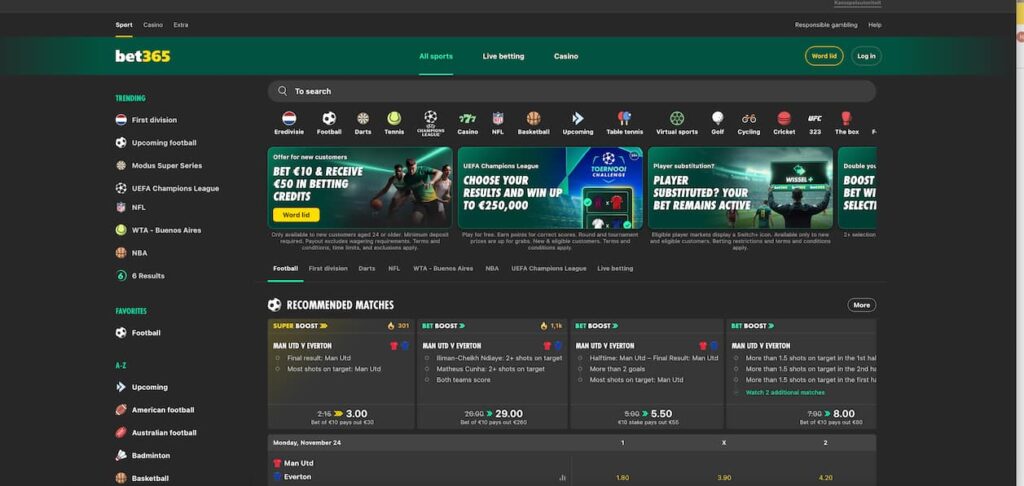The height and width of the screenshot is (486, 1024).
Task: Select the Football tab below banners
Action: 285,268
